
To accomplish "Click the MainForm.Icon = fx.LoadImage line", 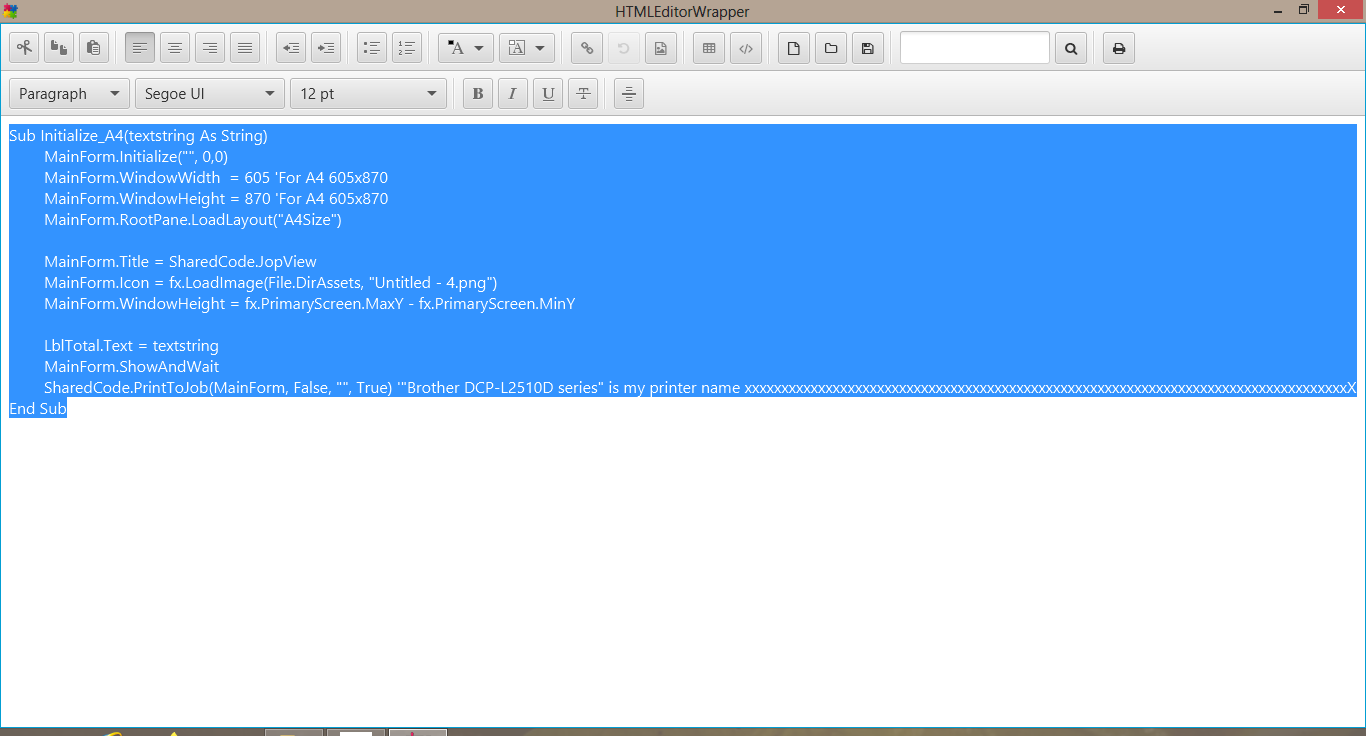I will coord(271,283).
